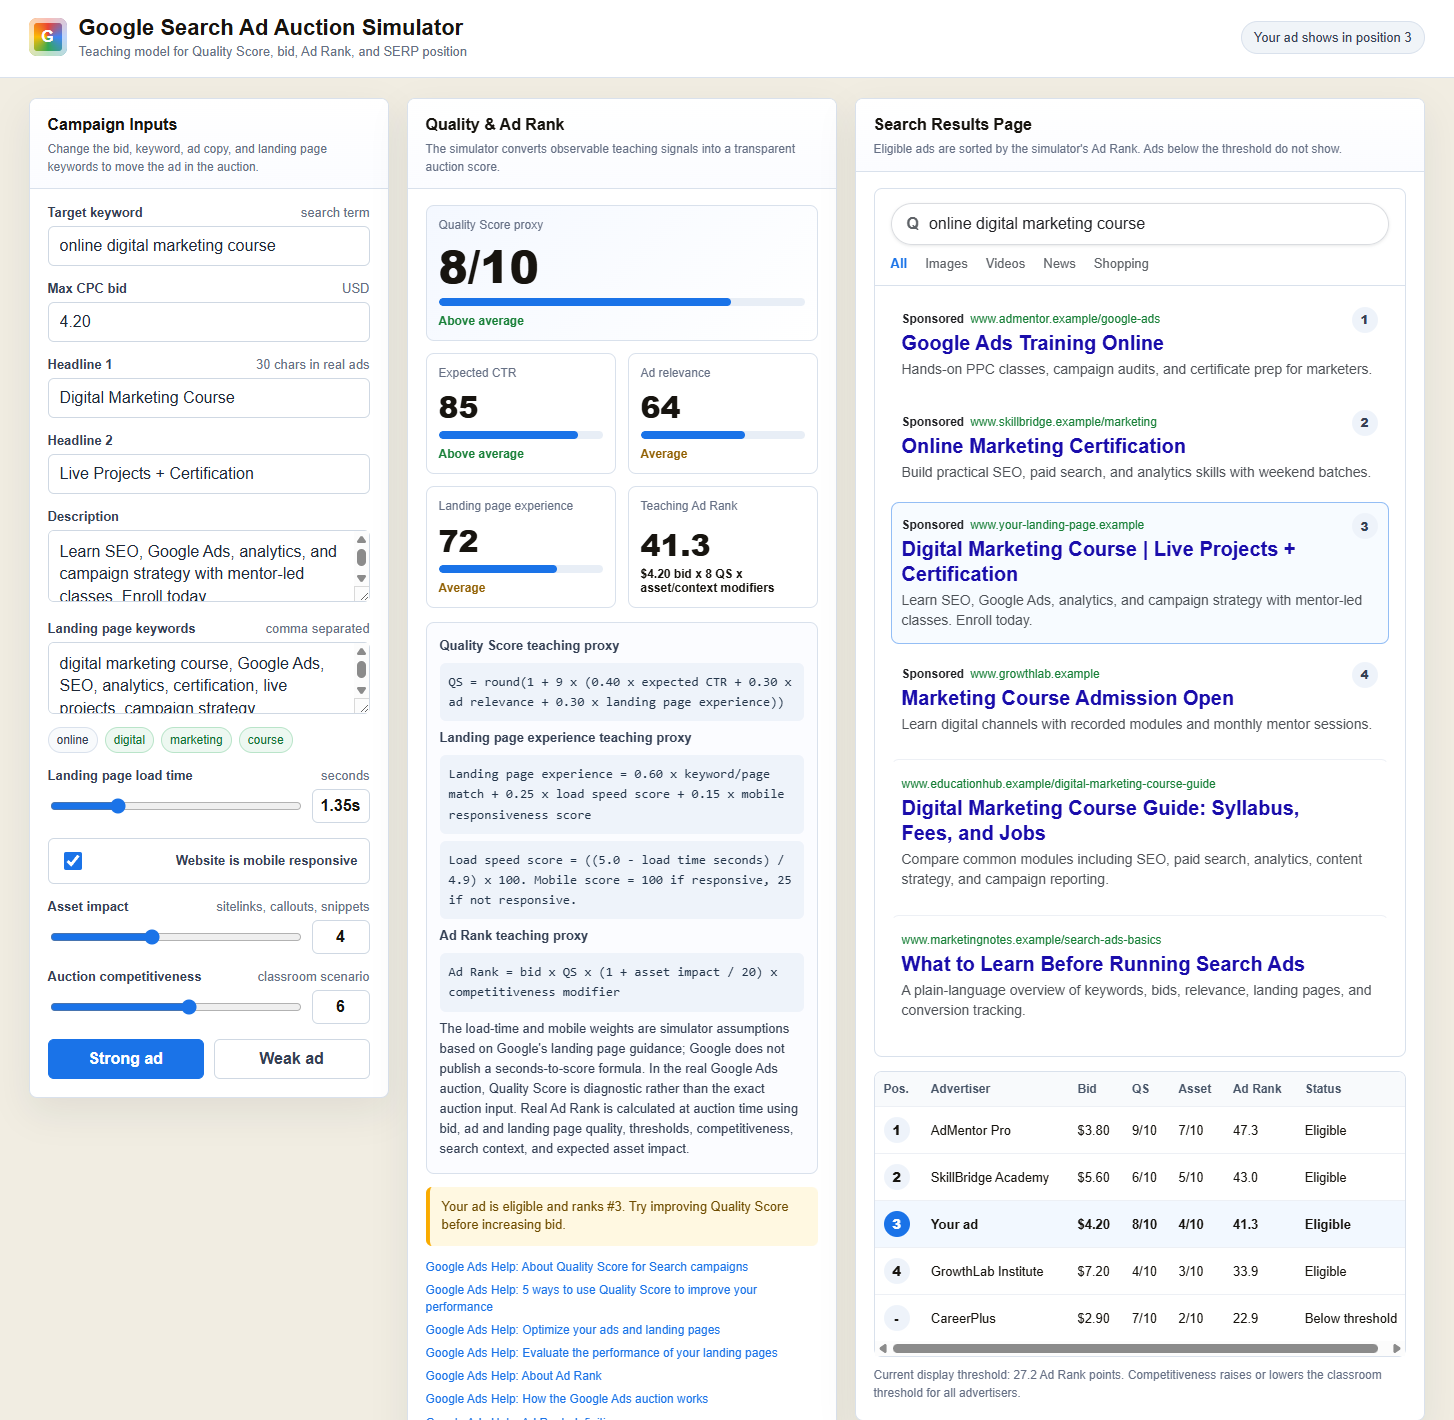This screenshot has width=1454, height=1420.
Task: Click position badge 1 on AdMentor ad
Action: 1364,320
